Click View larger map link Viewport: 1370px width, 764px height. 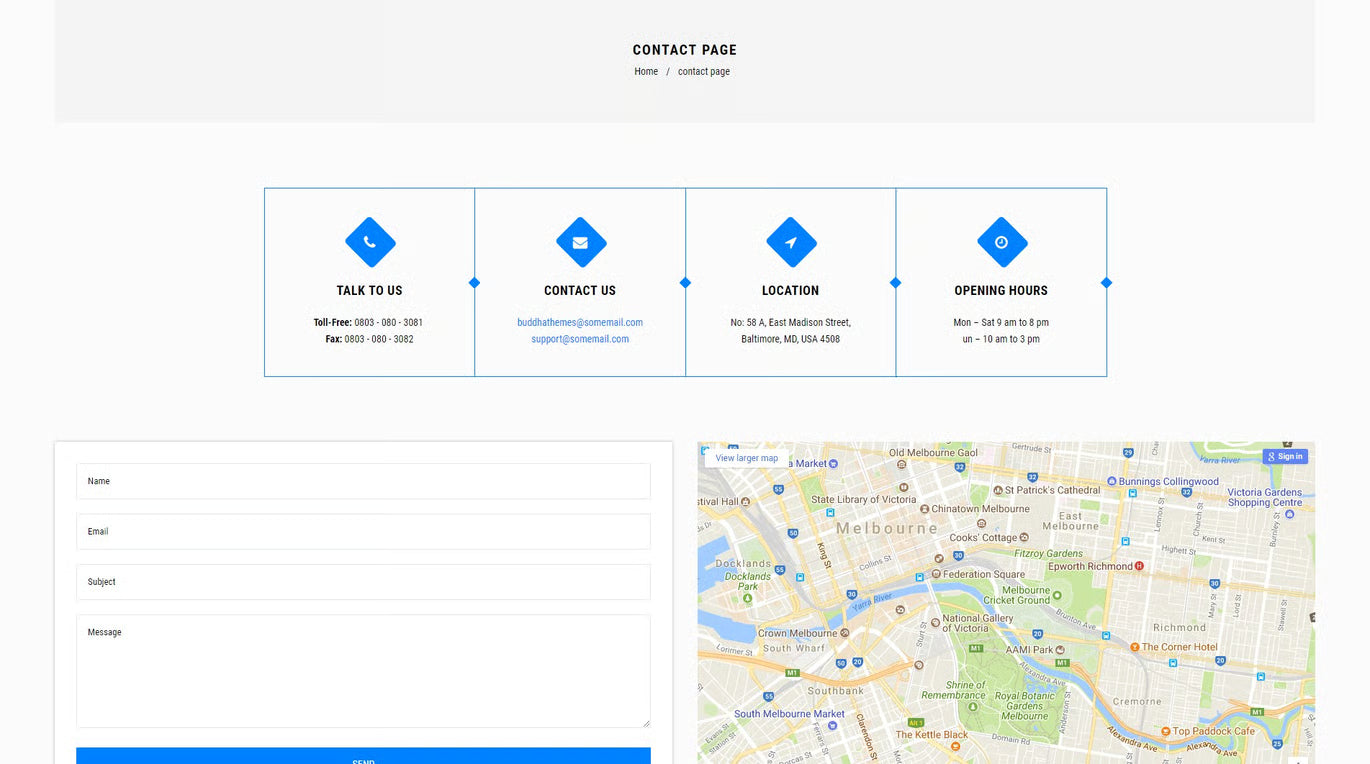[x=746, y=458]
